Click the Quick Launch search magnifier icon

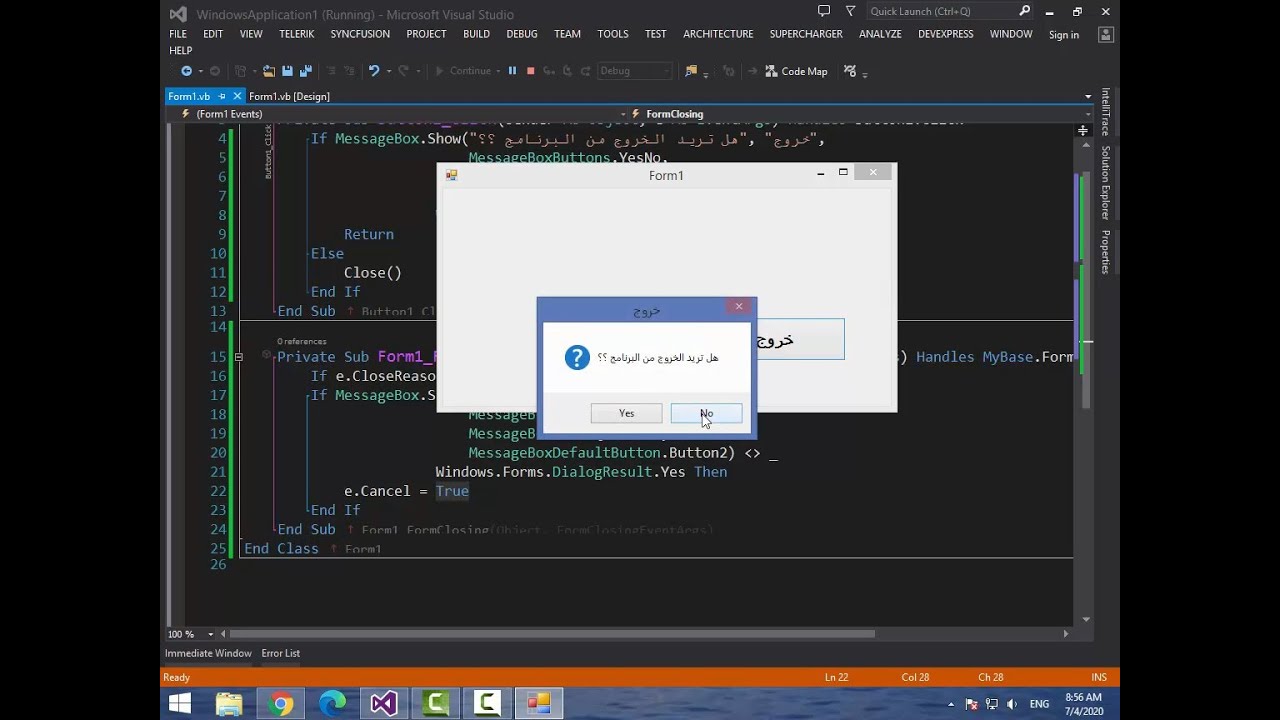point(1025,11)
